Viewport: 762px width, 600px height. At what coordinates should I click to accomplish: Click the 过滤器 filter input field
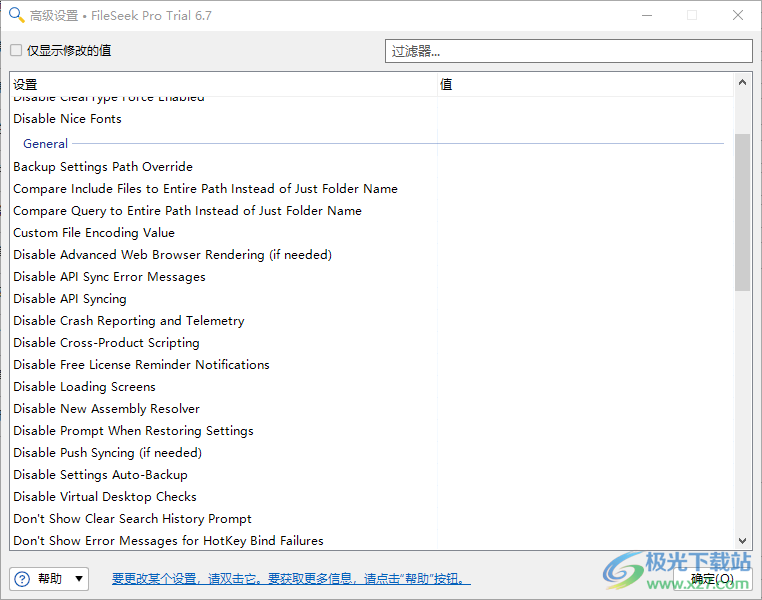569,51
